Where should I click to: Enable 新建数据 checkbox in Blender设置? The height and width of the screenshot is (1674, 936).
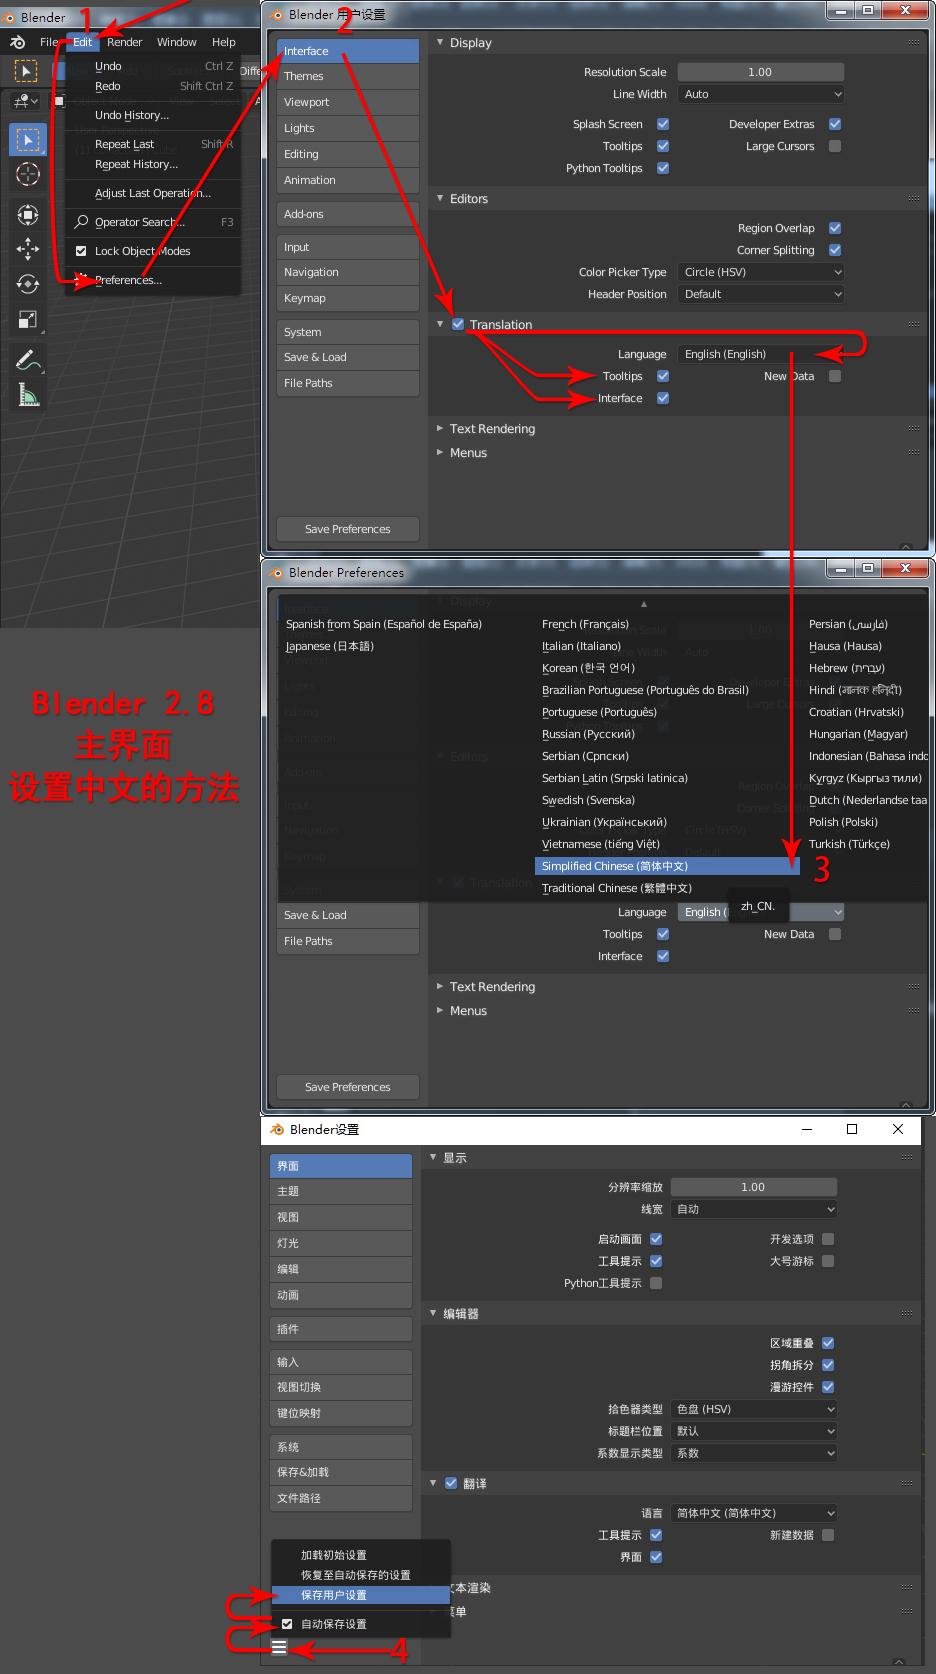pos(828,1535)
